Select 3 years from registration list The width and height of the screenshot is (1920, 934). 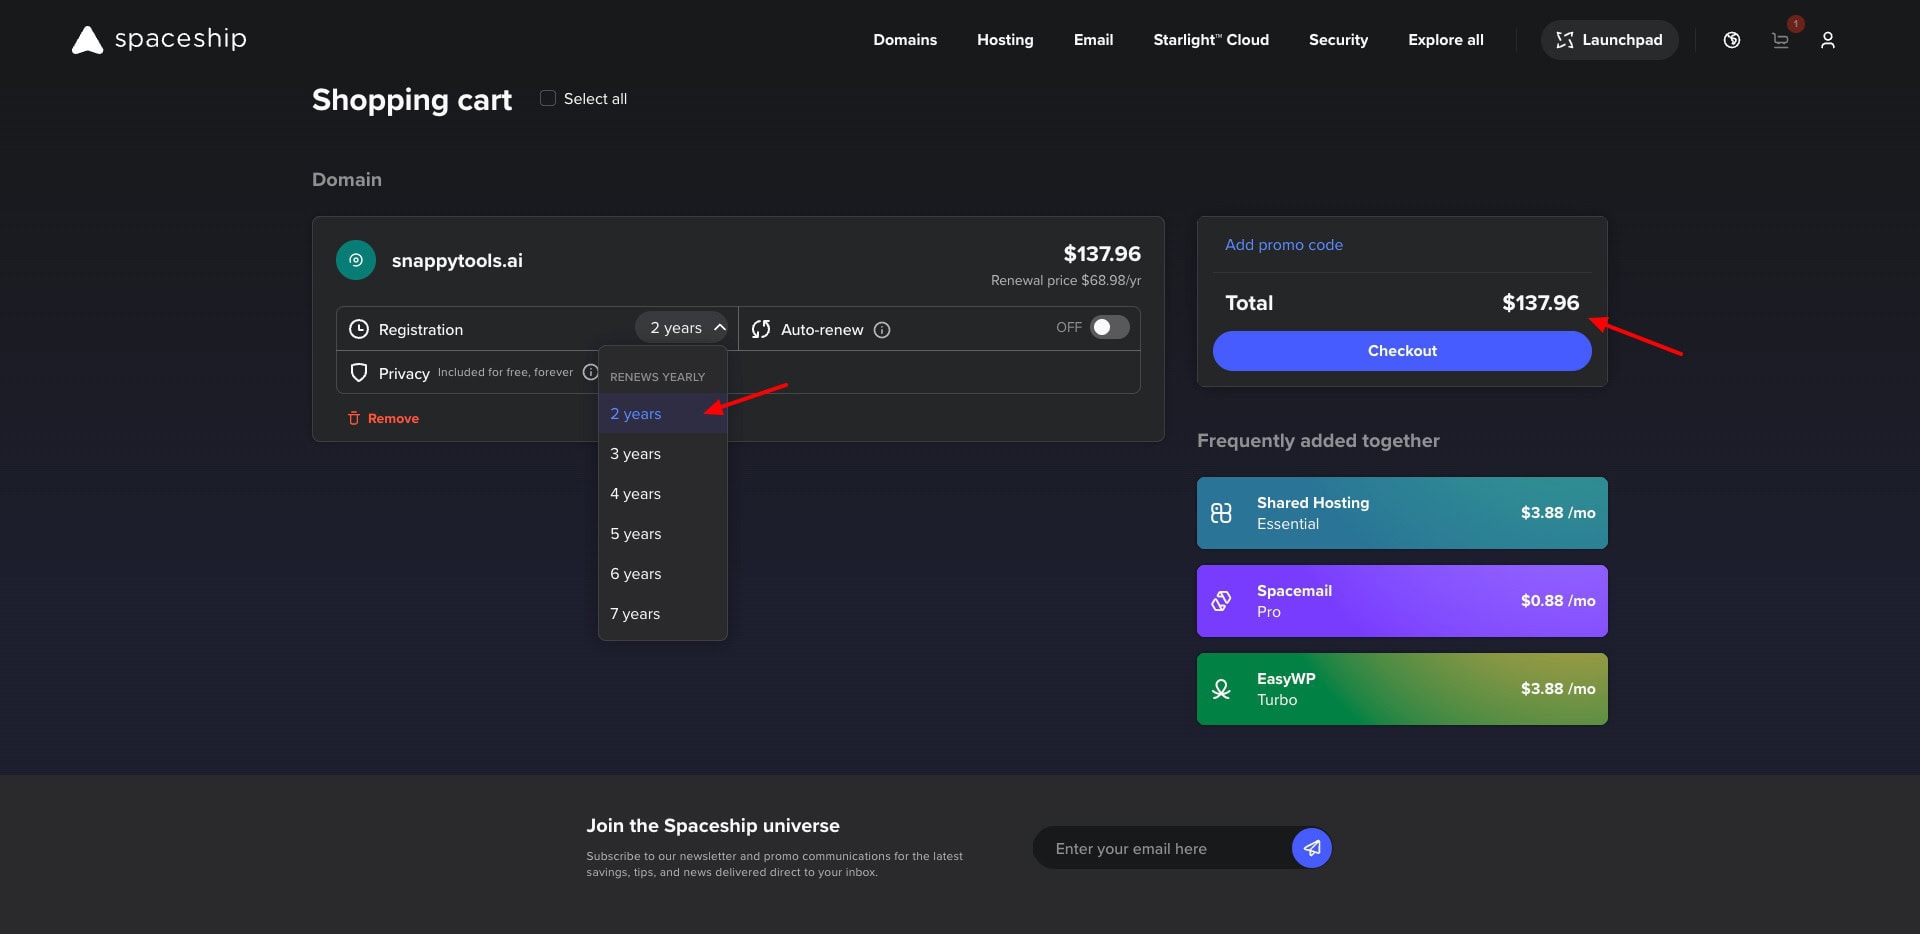tap(636, 454)
